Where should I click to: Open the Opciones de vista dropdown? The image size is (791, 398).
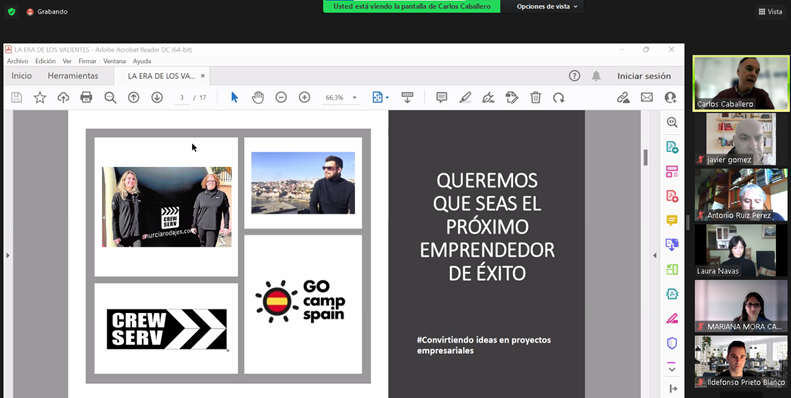(x=547, y=7)
